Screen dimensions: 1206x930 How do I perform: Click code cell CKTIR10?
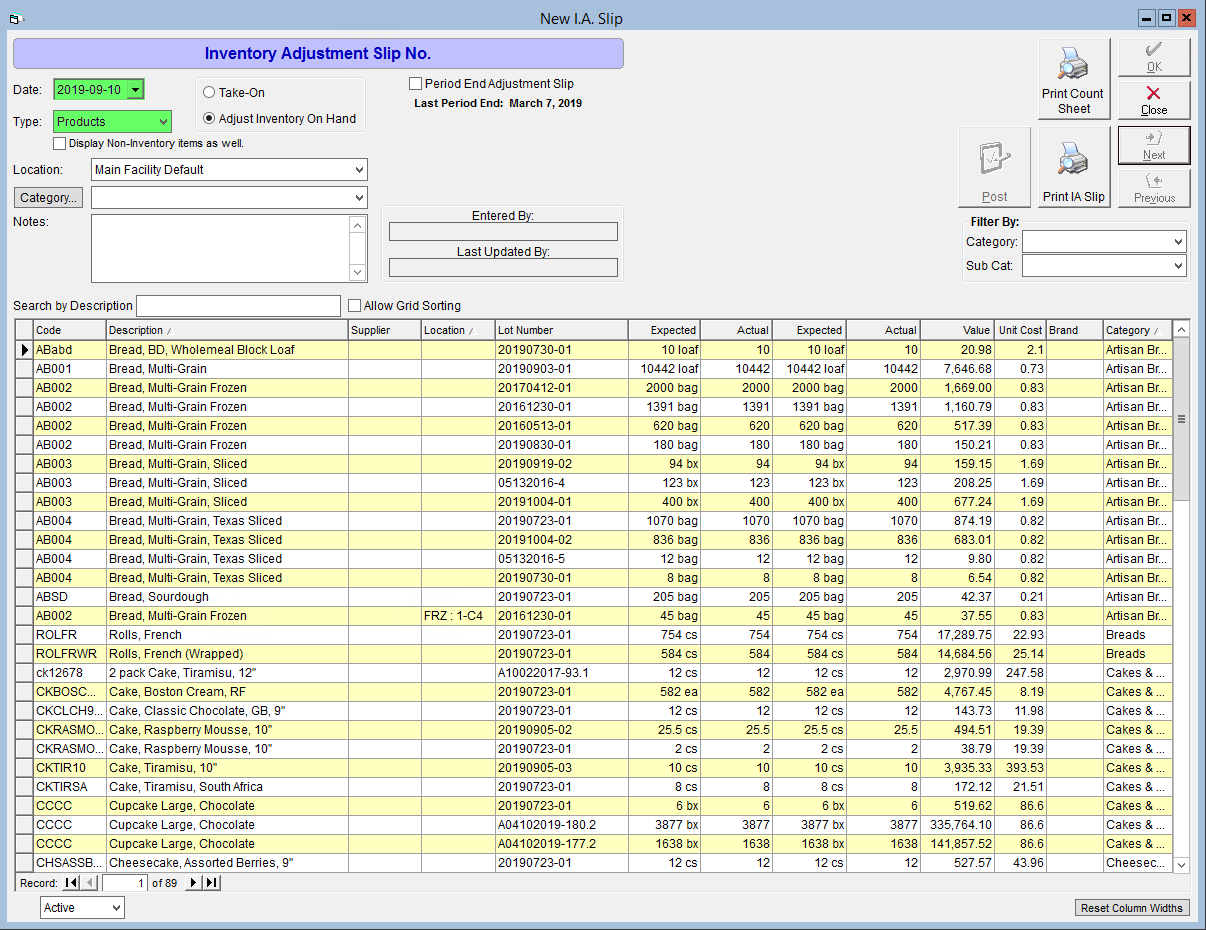point(70,768)
